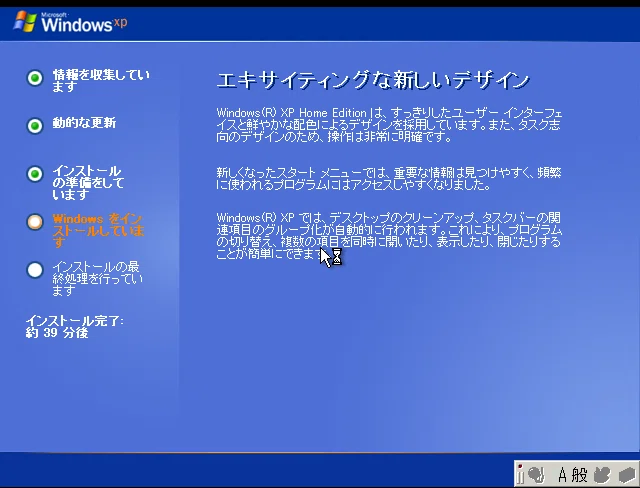
Task: Click the paragraph starting 'Windows(R) XP Home Edition'
Action: [x=389, y=124]
